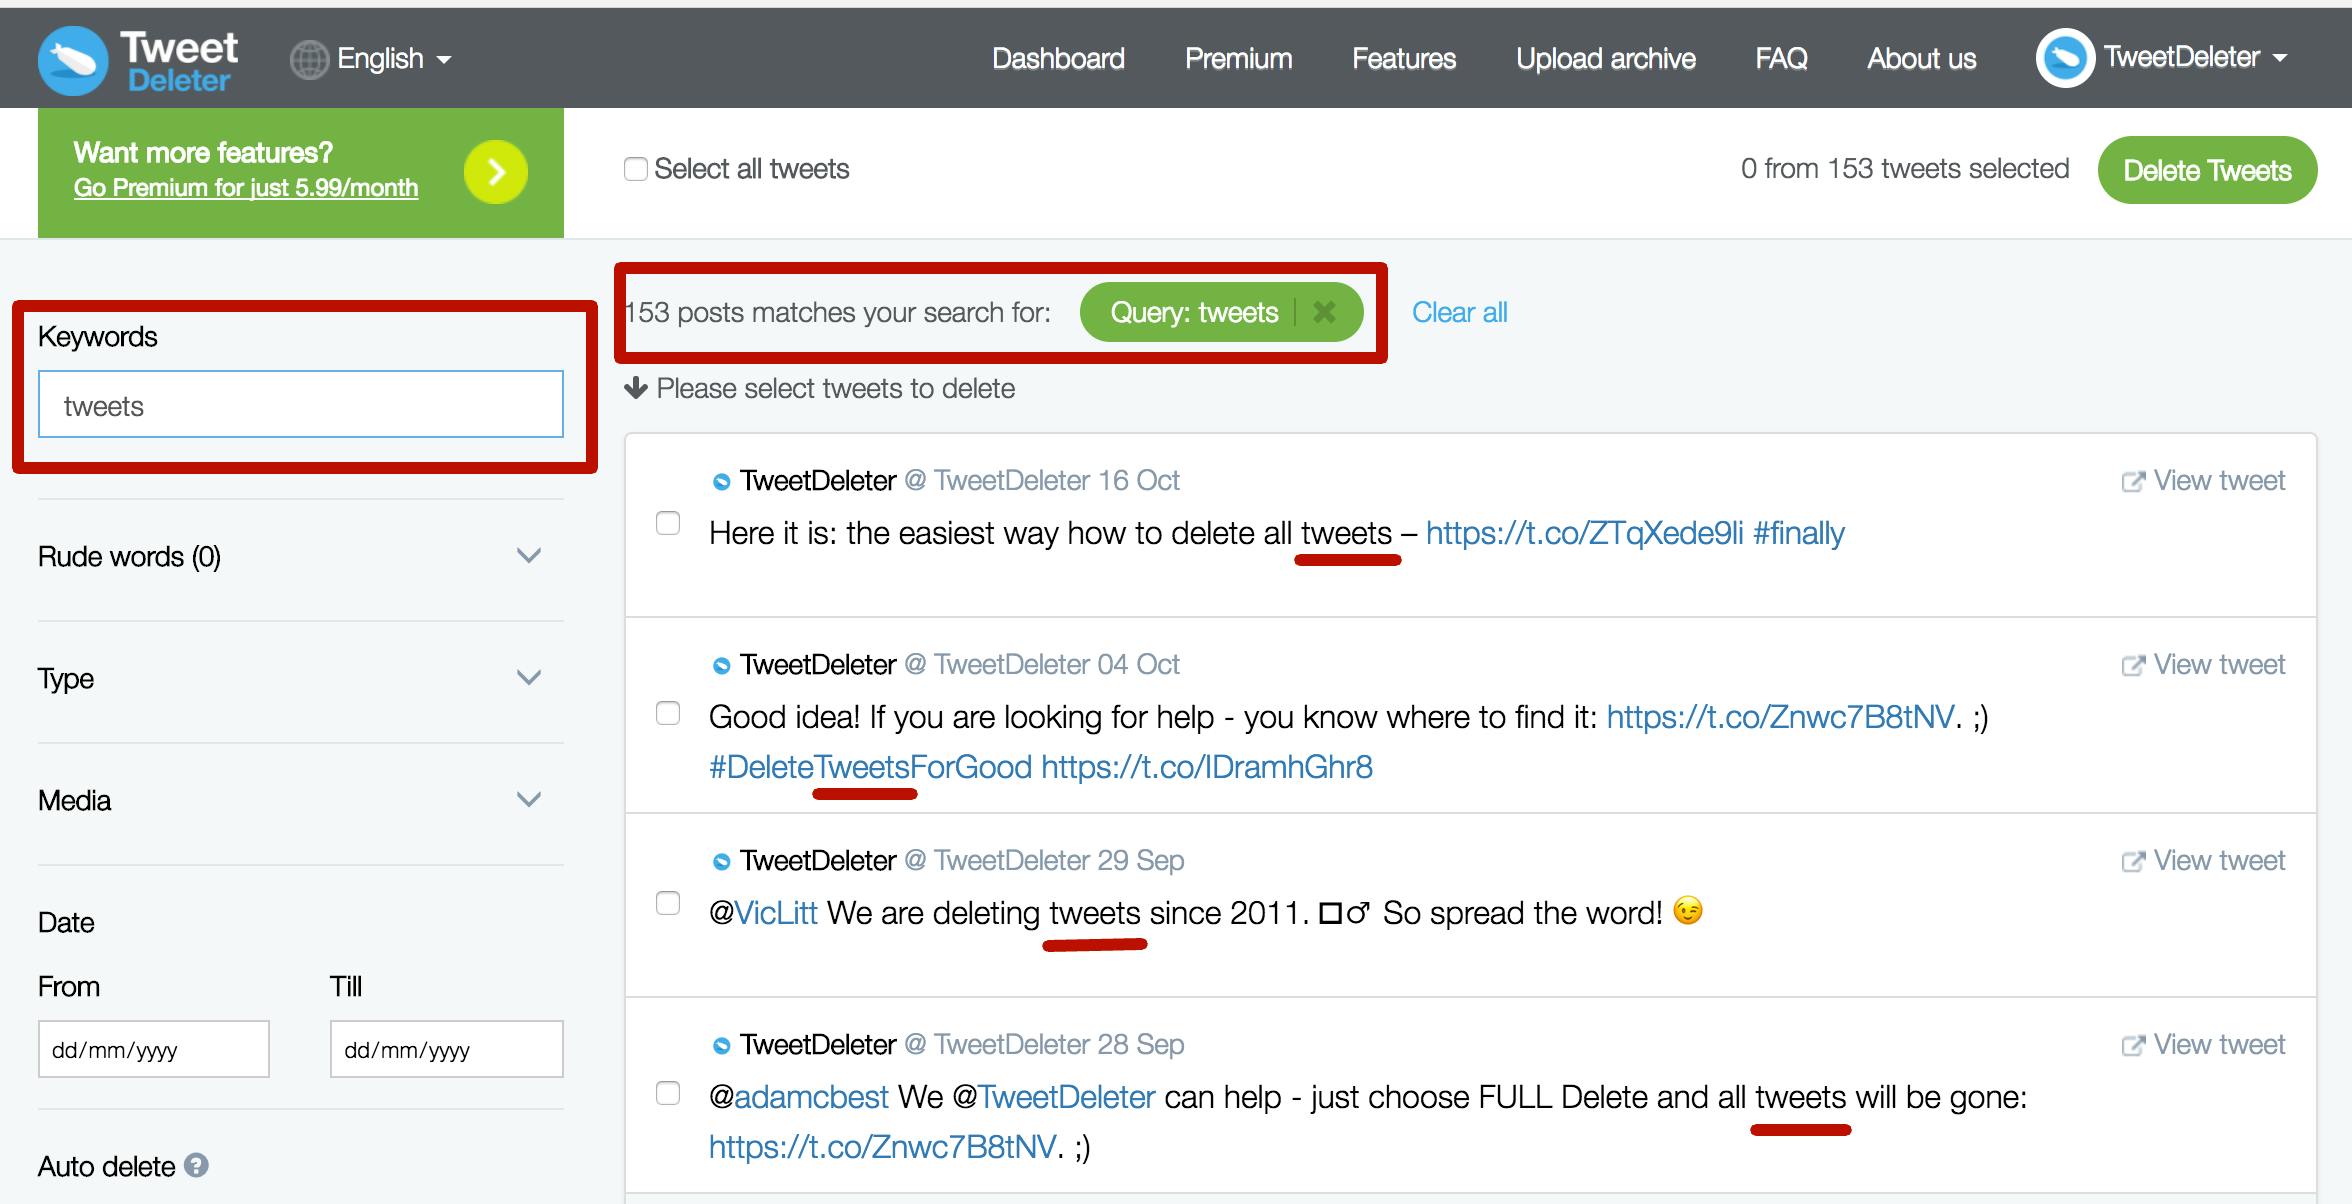Image resolution: width=2352 pixels, height=1204 pixels.
Task: Click the From date input field
Action: pos(154,1049)
